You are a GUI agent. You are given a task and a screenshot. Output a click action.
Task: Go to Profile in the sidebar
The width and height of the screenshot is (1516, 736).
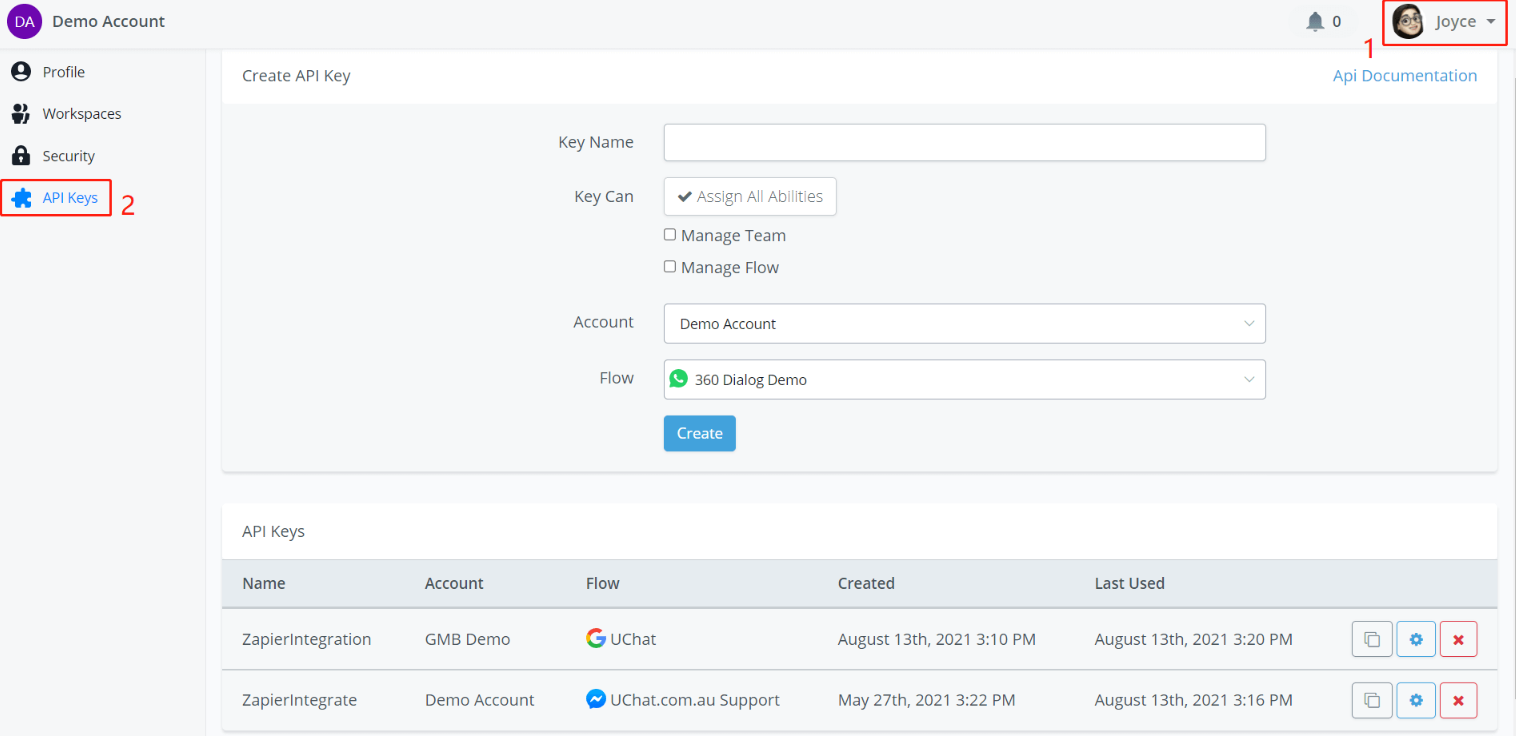(62, 72)
